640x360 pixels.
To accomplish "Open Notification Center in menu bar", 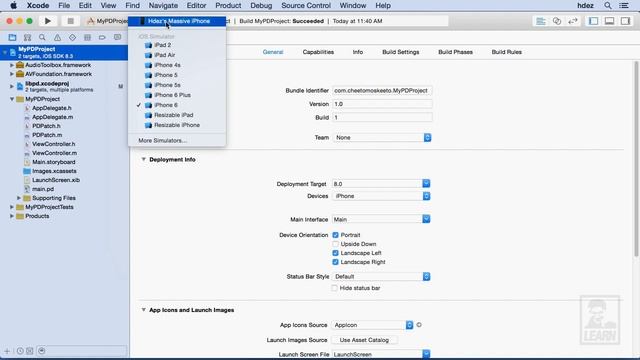I will coord(624,6).
